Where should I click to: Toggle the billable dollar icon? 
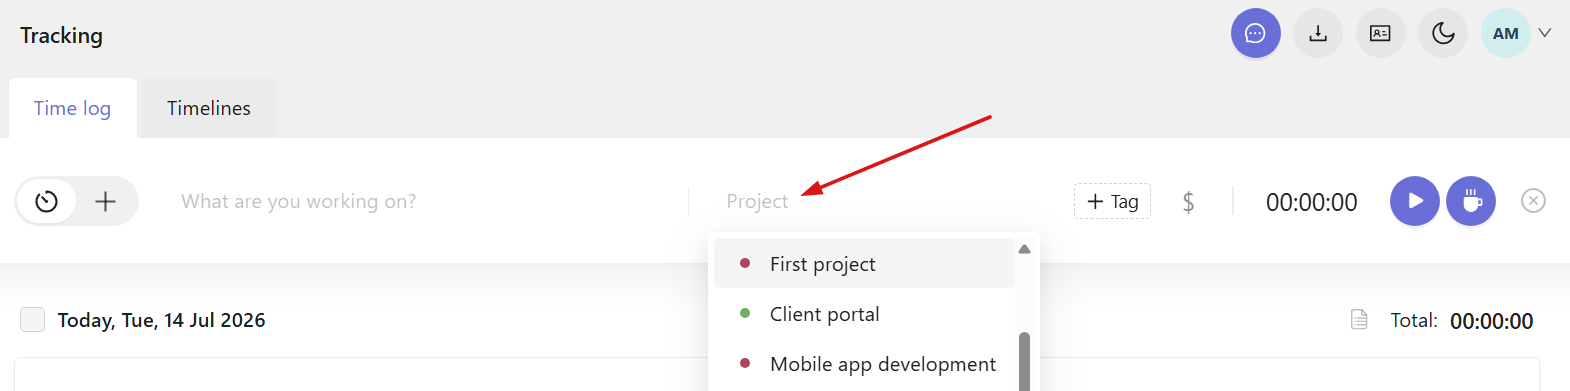coord(1188,202)
